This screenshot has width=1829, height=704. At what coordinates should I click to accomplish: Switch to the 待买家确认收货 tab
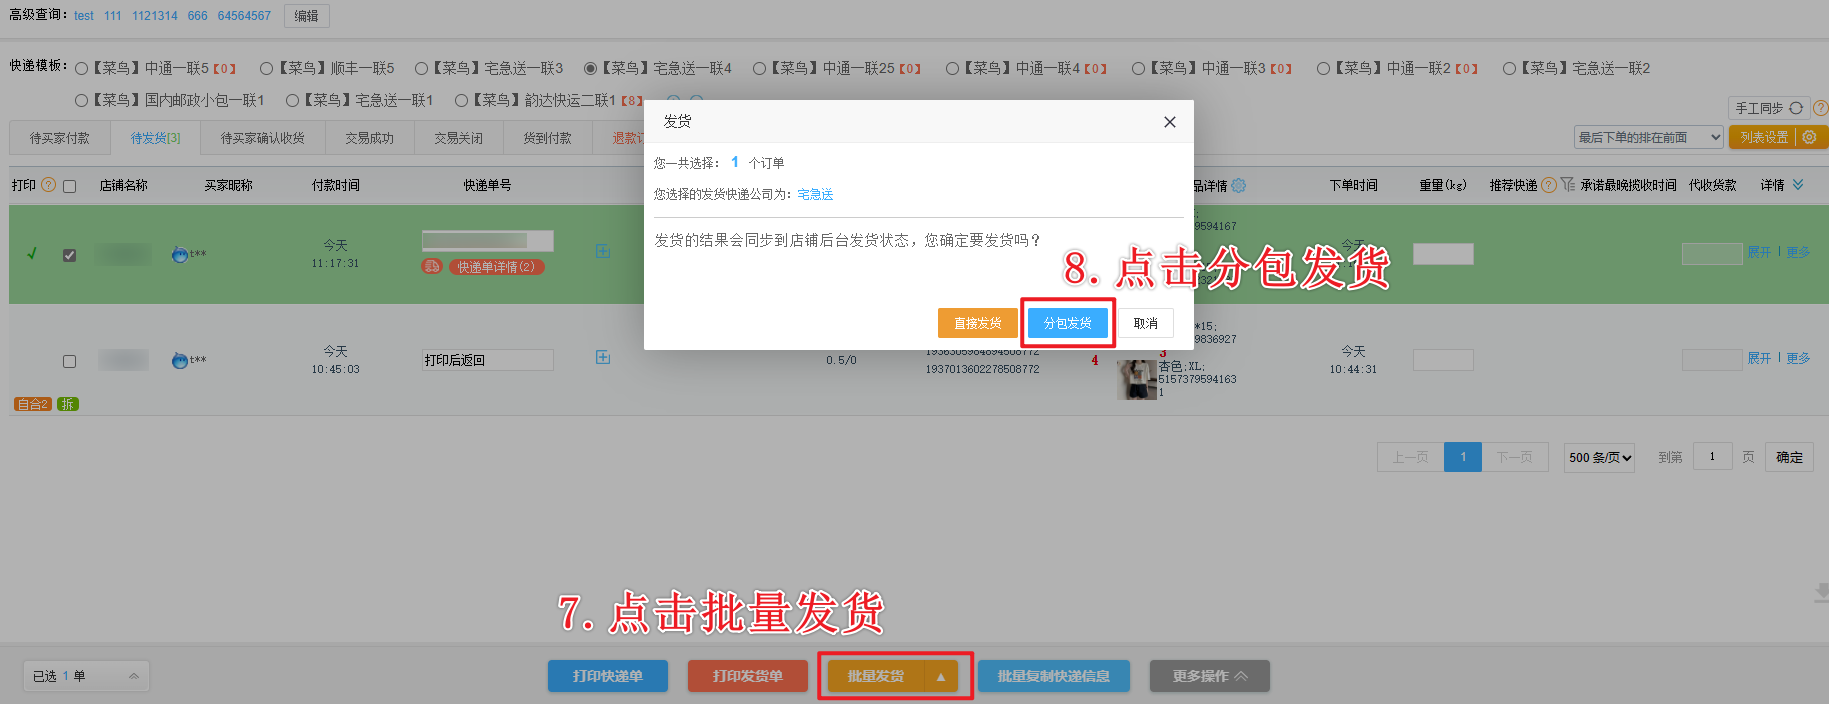coord(262,138)
